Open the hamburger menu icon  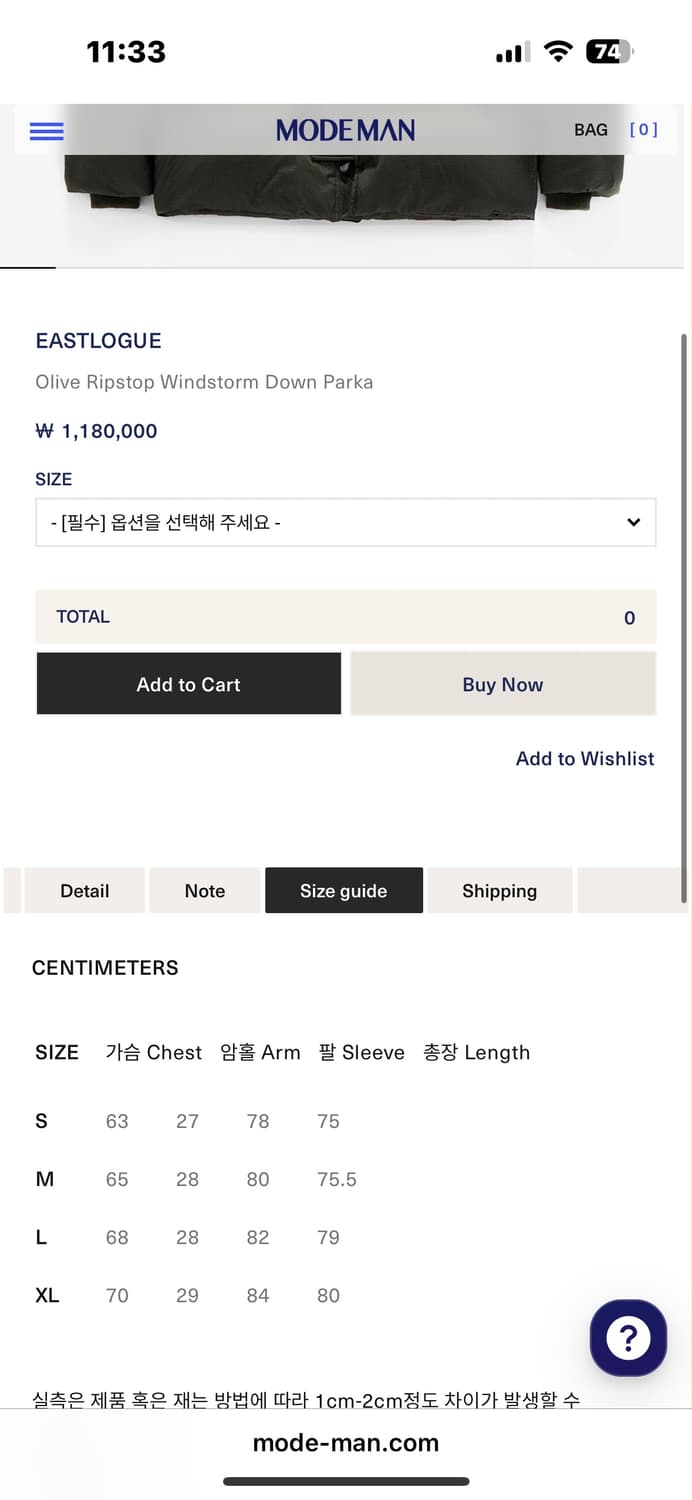coord(47,131)
